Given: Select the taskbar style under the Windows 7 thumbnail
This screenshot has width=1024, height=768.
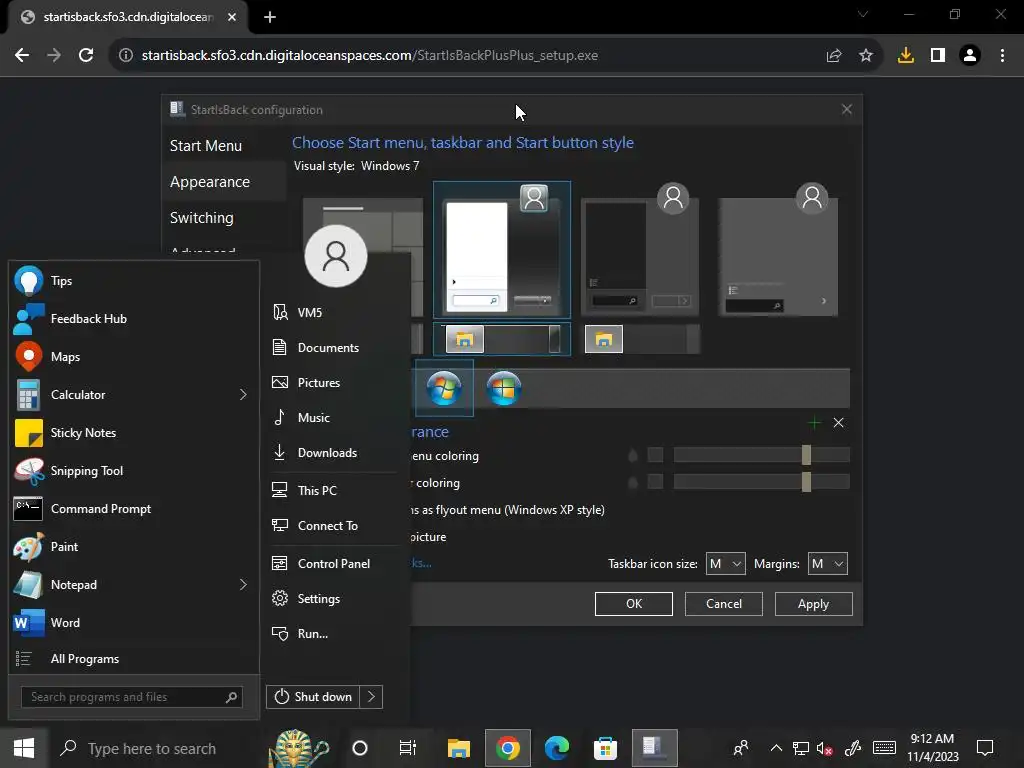Looking at the screenshot, I should click(x=502, y=339).
